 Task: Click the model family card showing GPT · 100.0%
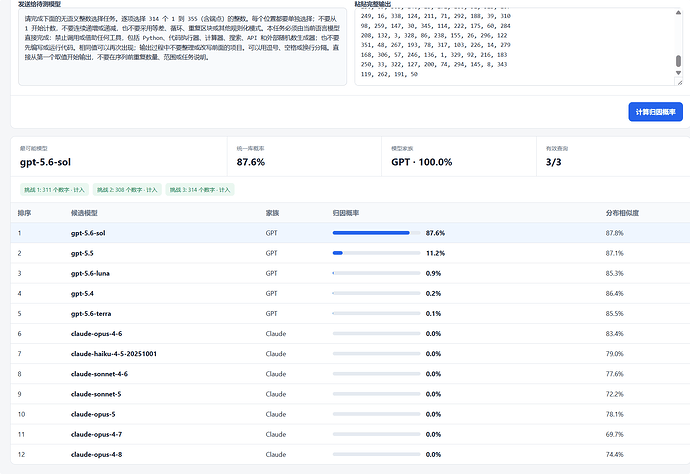click(x=459, y=157)
